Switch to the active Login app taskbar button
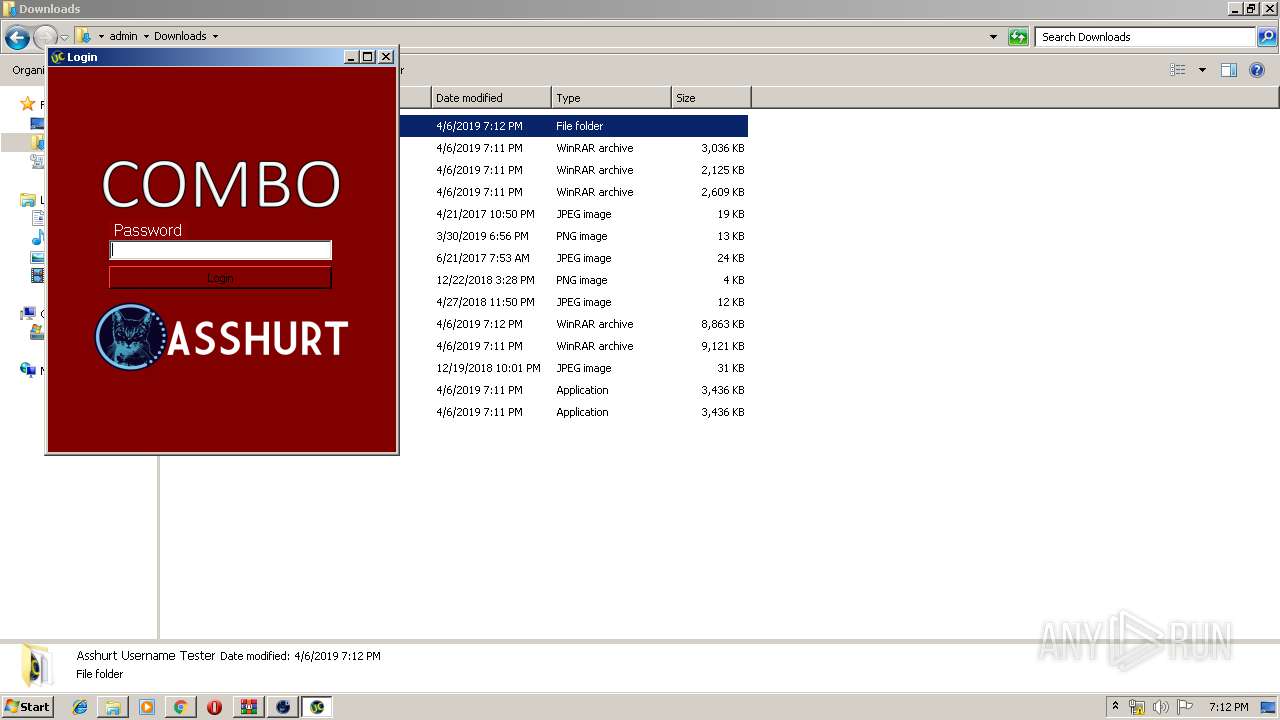Screen dimensions: 1280x720 point(317,707)
